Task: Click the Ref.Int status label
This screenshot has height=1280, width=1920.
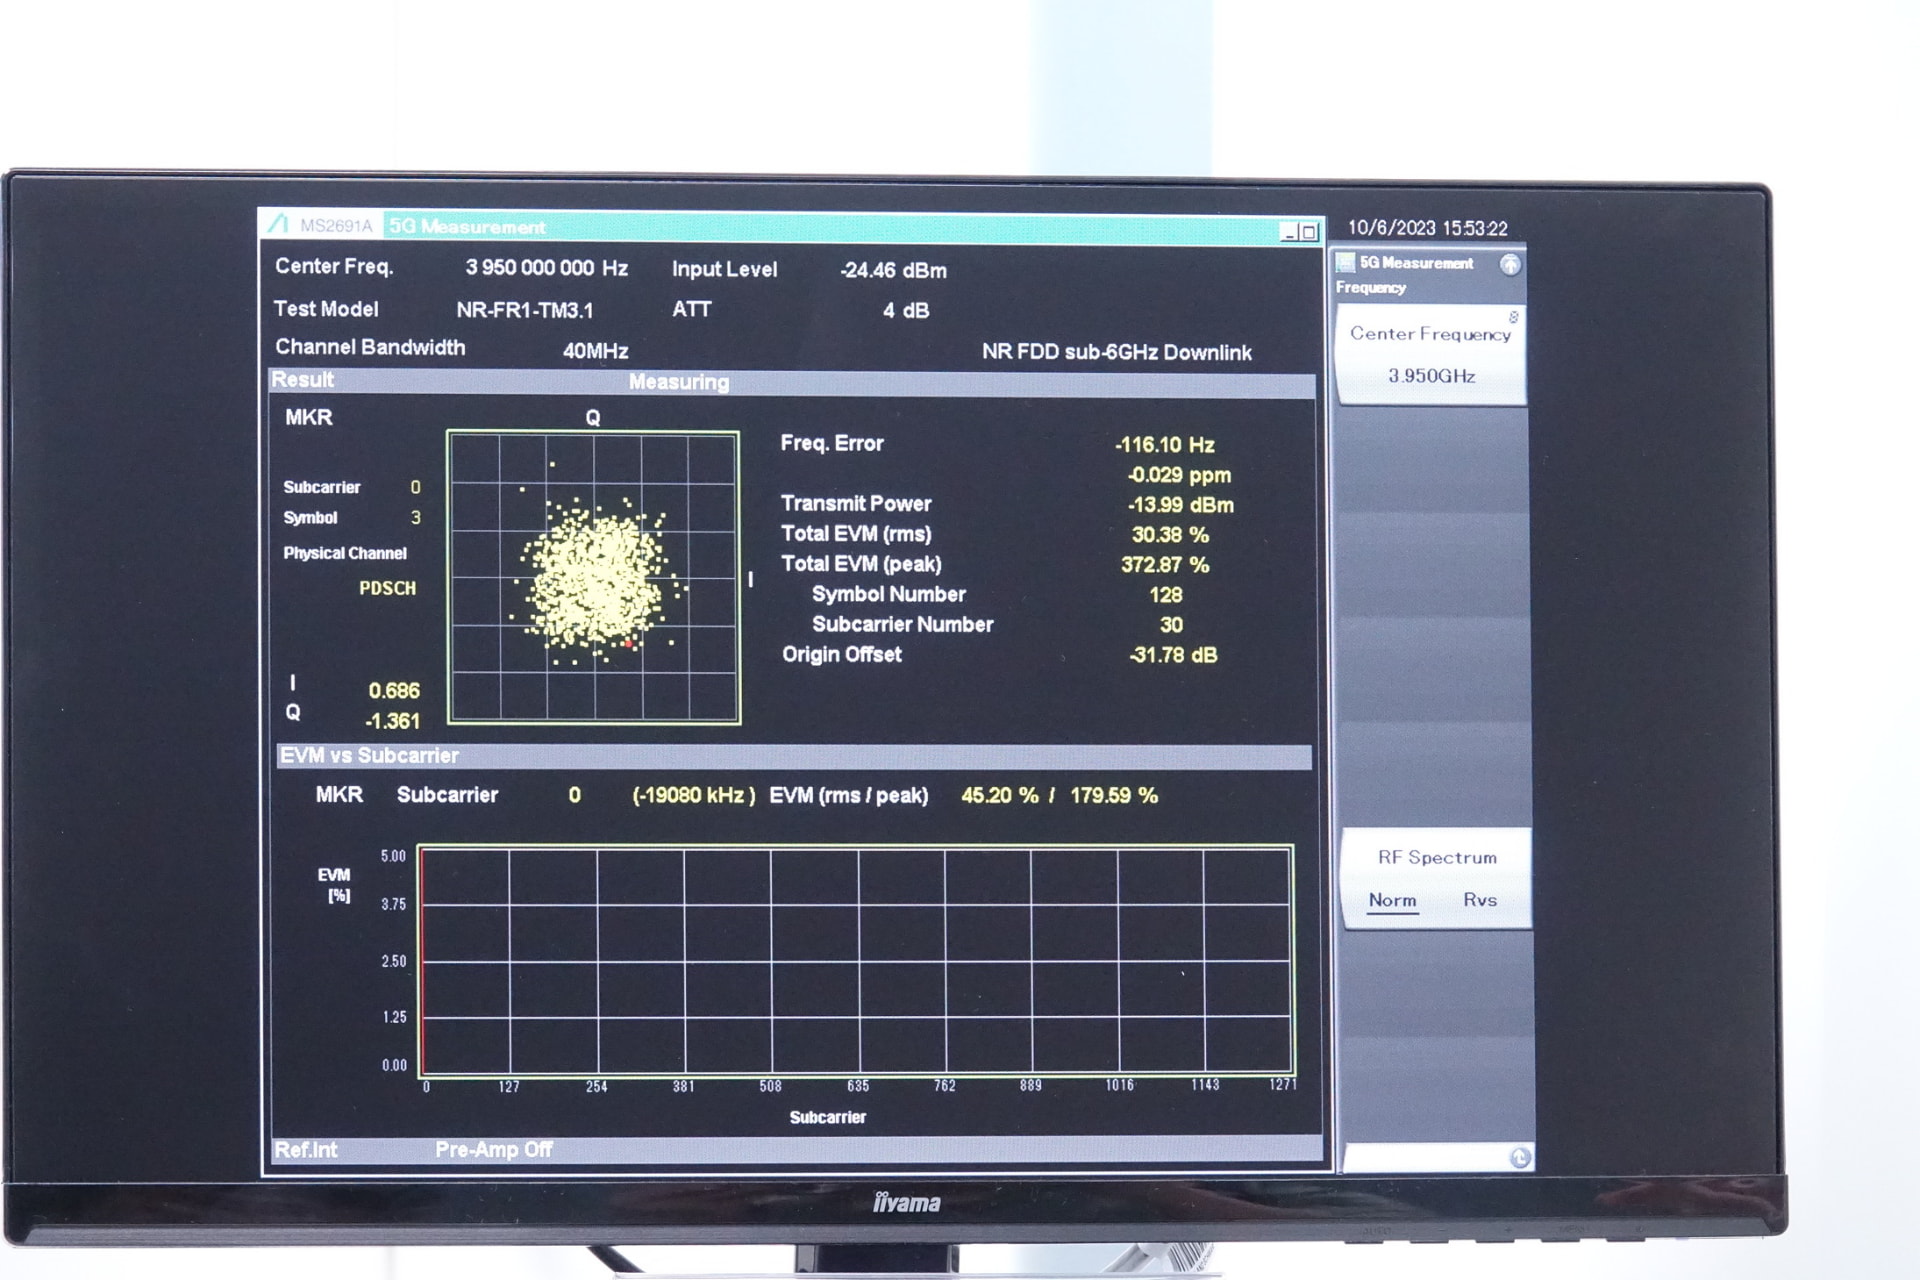Action: (305, 1148)
